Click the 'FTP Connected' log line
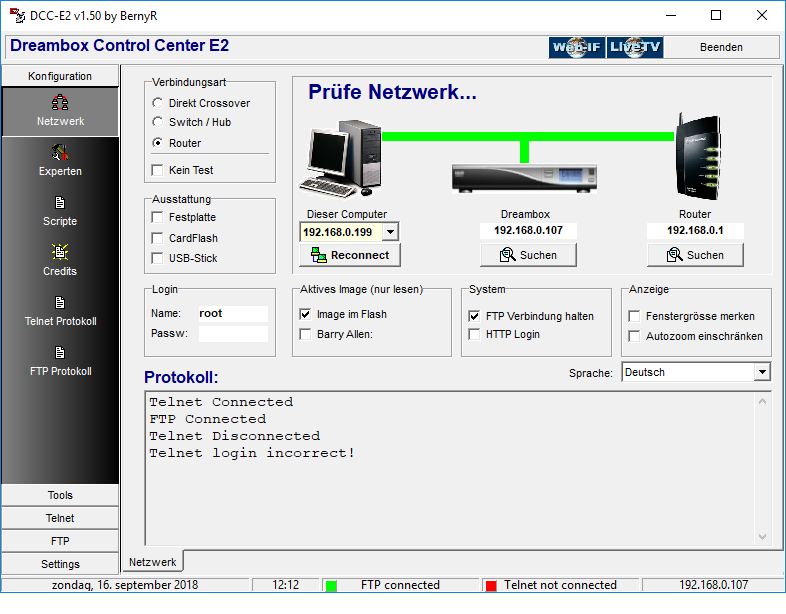The height and width of the screenshot is (614, 786). (208, 419)
